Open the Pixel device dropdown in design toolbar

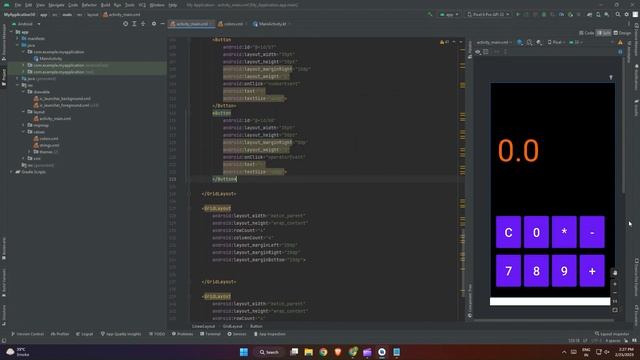click(556, 42)
